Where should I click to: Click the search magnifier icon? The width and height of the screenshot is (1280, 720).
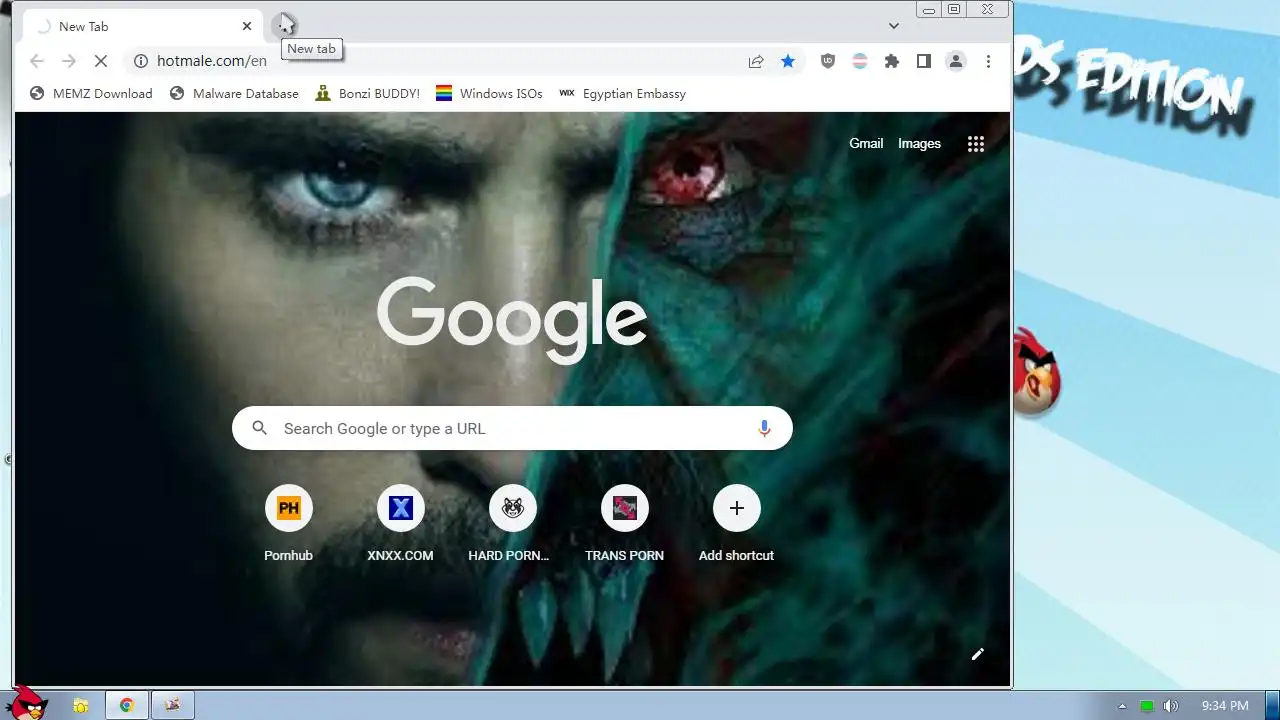(x=259, y=428)
